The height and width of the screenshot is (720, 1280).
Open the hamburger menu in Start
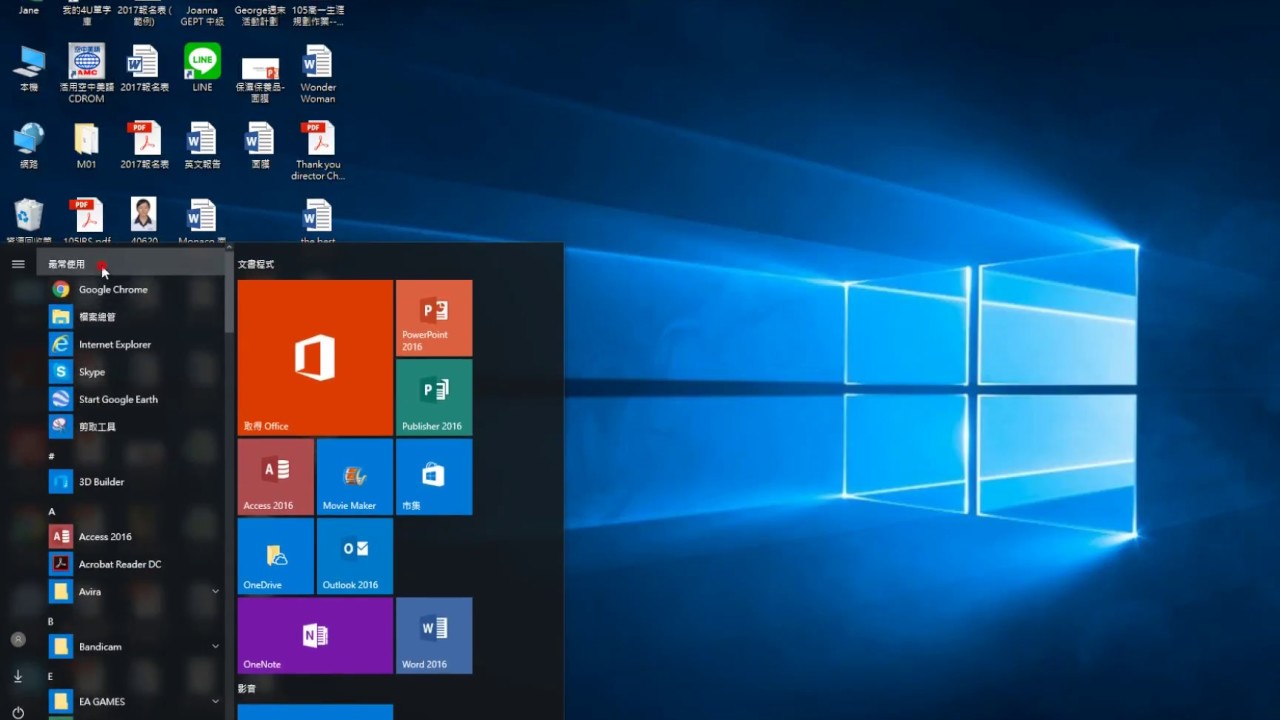click(18, 264)
